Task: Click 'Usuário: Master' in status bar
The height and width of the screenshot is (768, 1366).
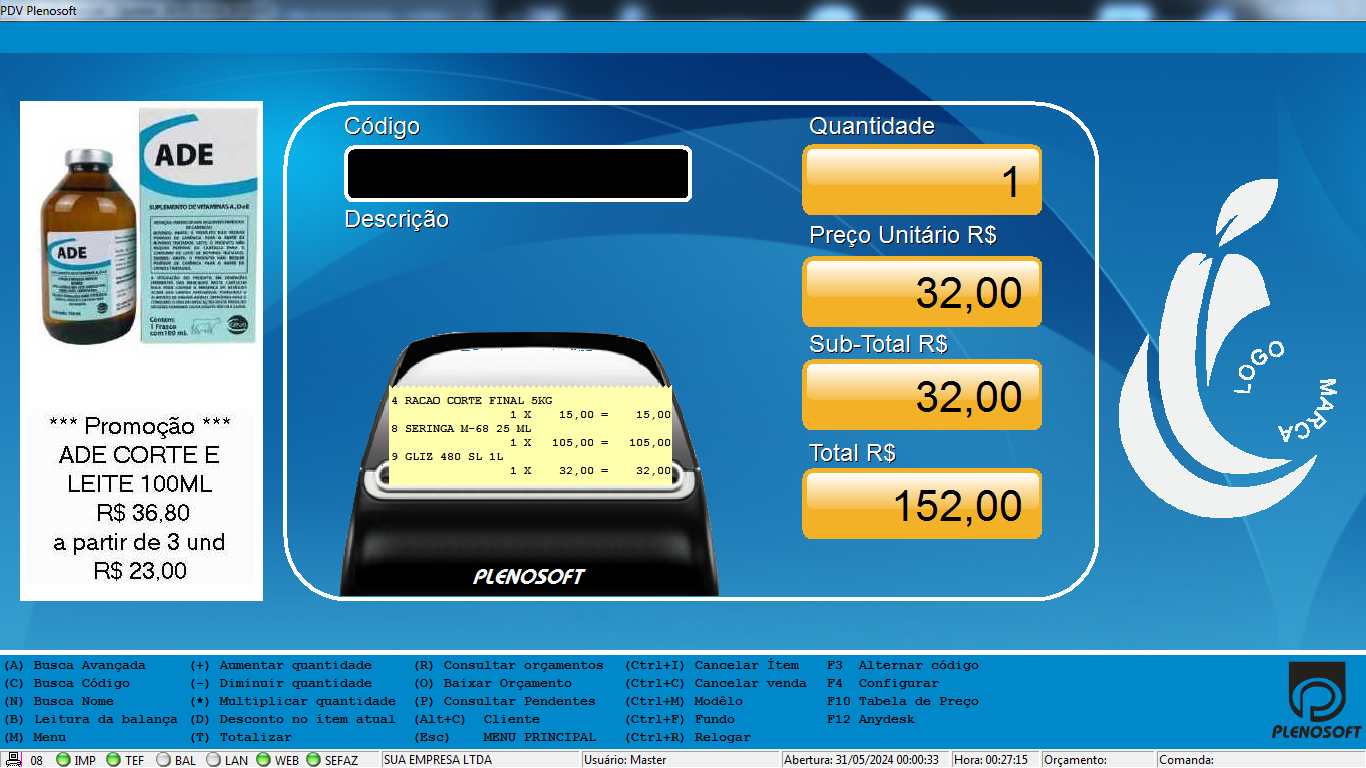Action: (x=626, y=760)
